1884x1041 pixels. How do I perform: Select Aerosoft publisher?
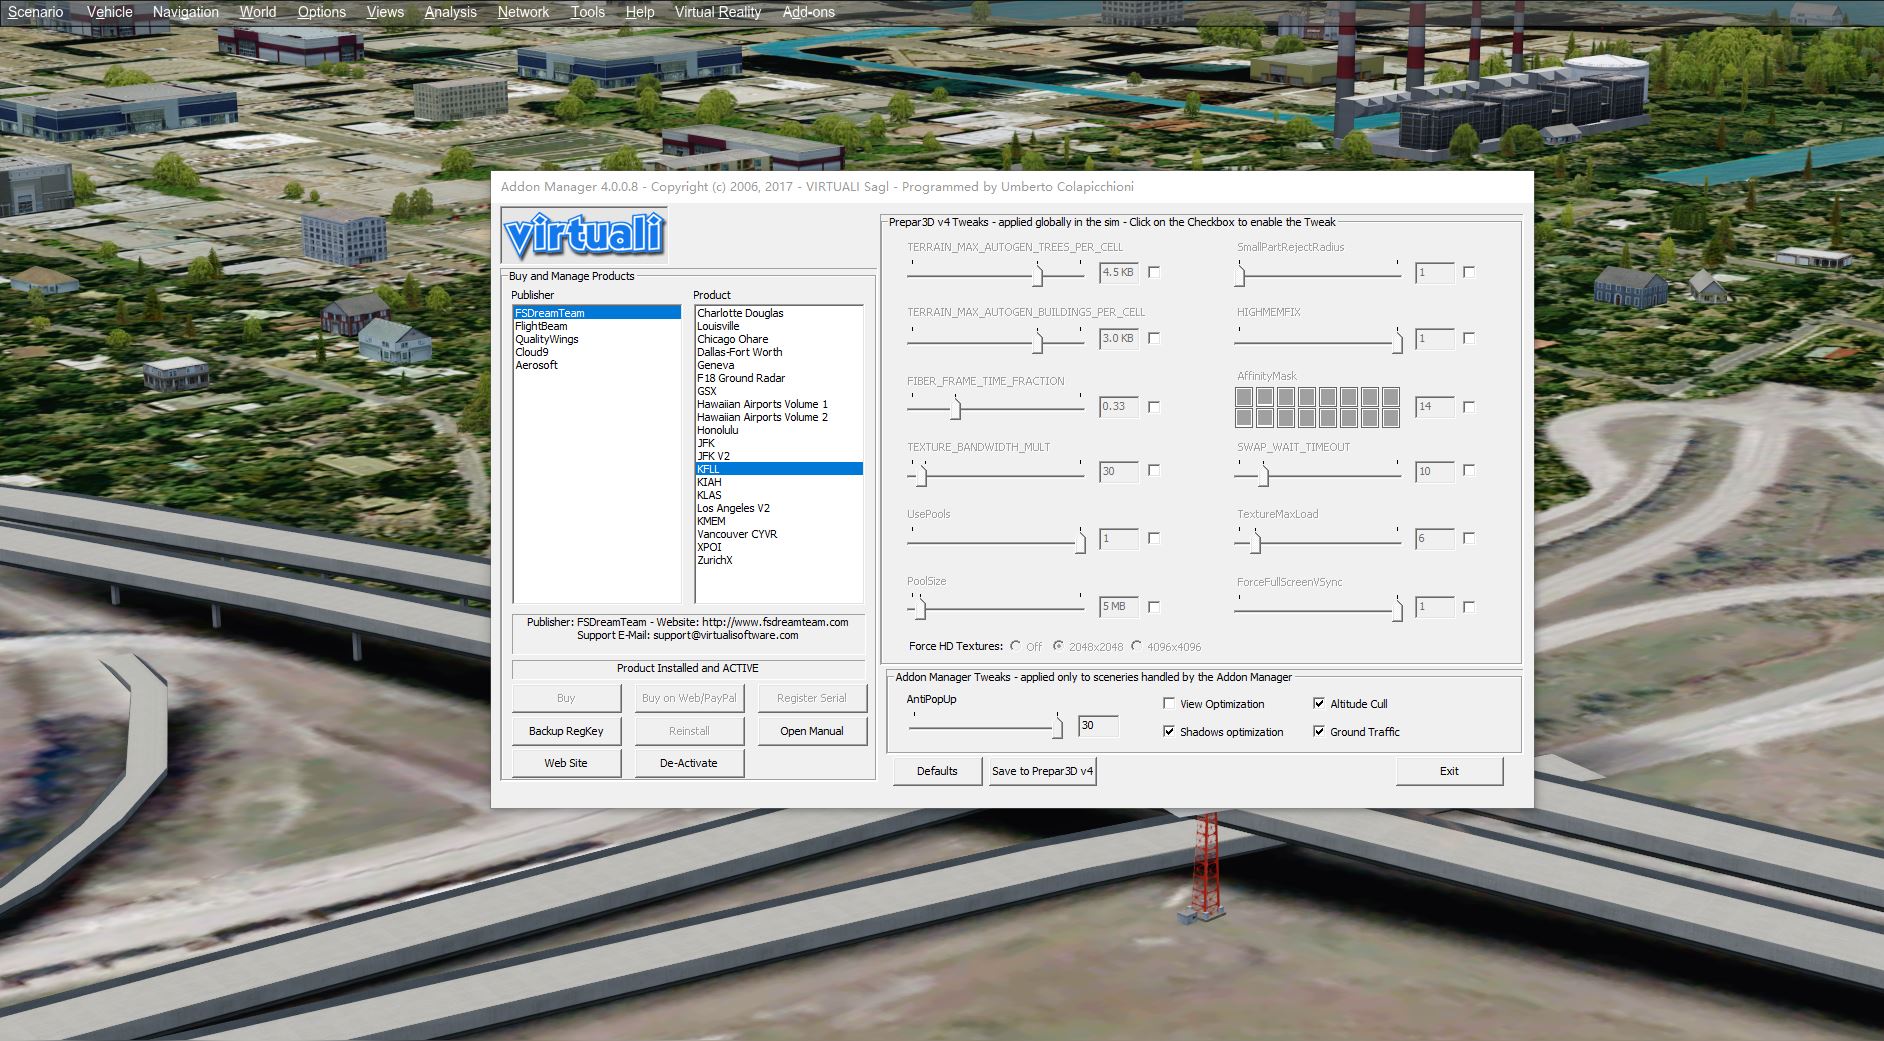pos(597,365)
